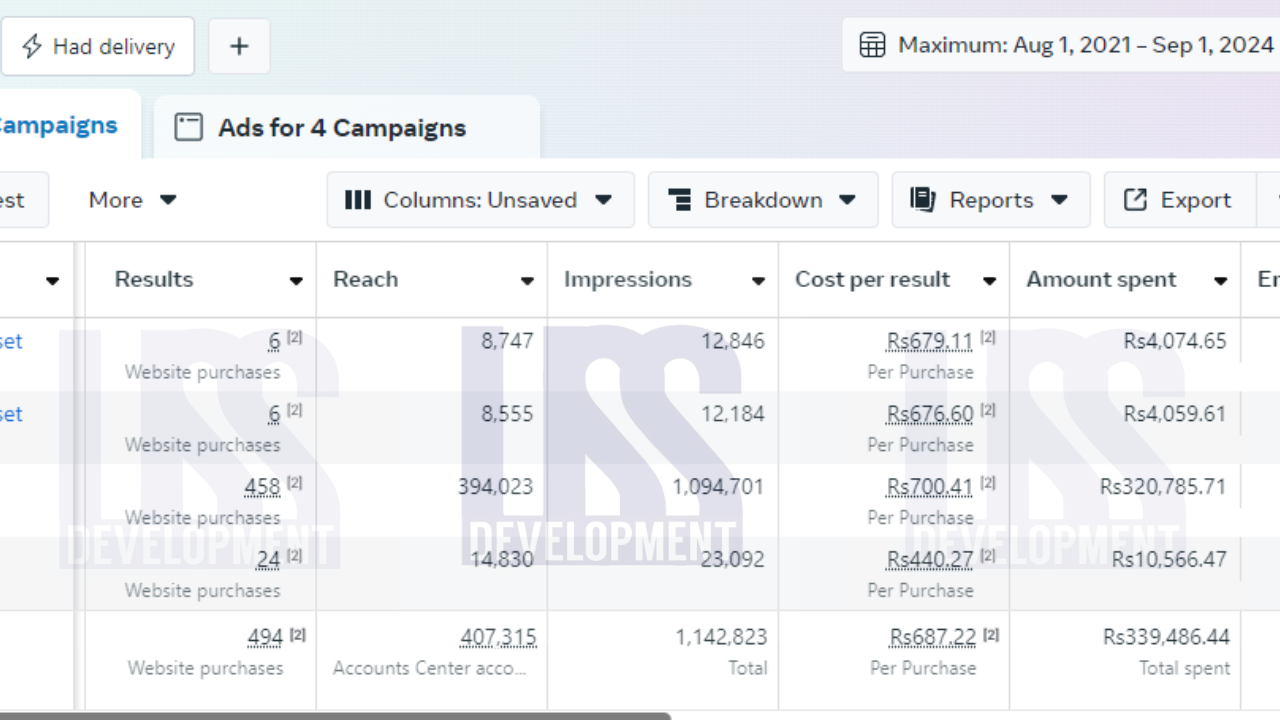Screen dimensions: 1280x720
Task: Click the Export button
Action: coord(1180,200)
